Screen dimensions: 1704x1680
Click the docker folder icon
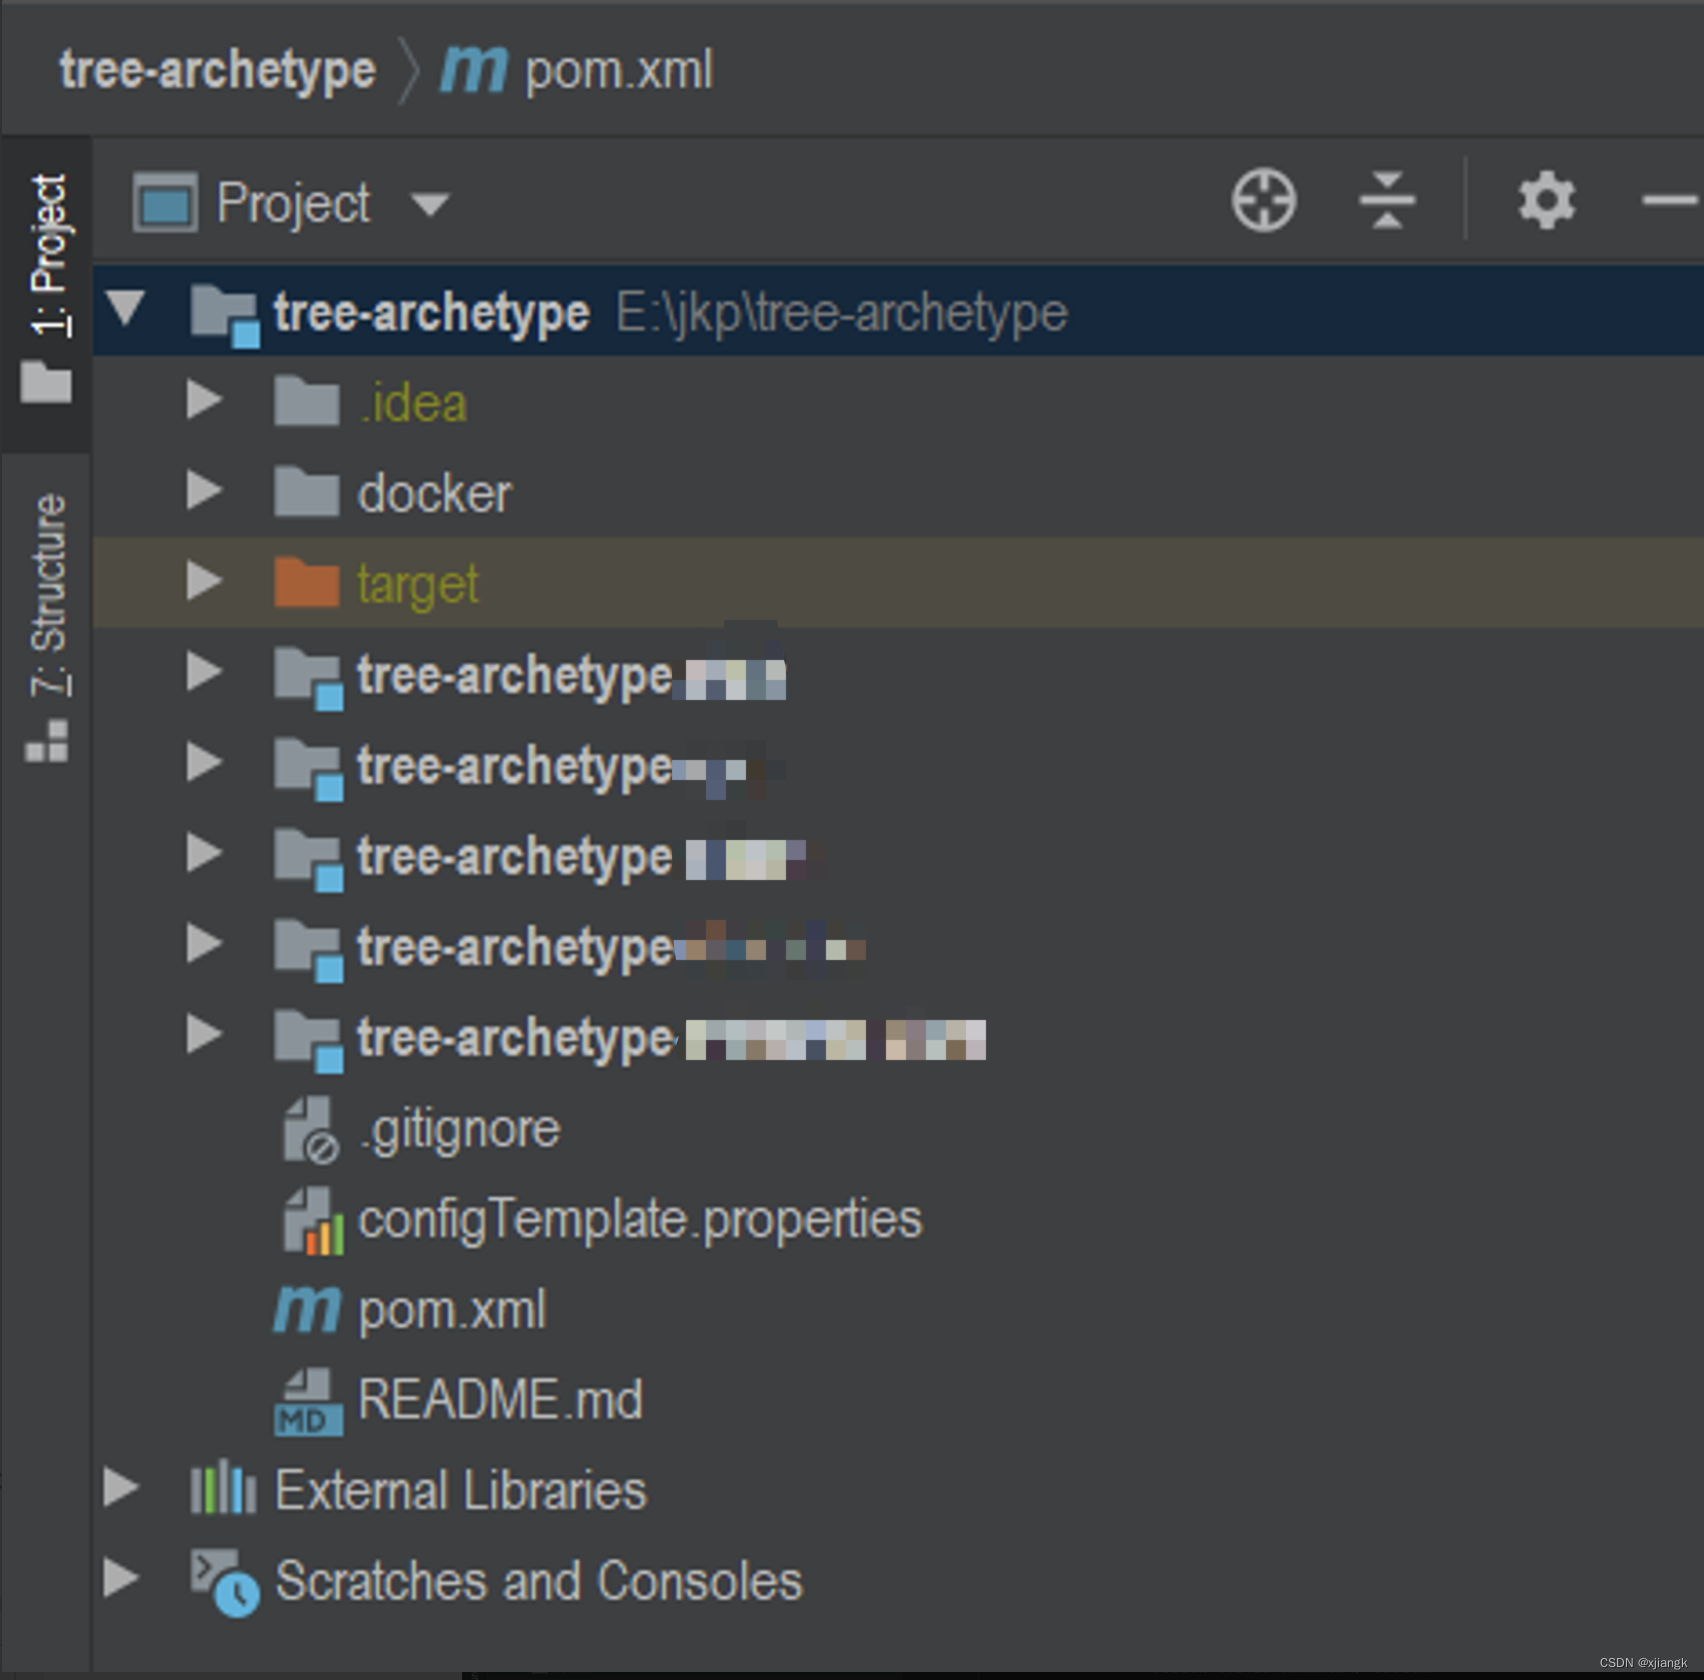coord(306,491)
